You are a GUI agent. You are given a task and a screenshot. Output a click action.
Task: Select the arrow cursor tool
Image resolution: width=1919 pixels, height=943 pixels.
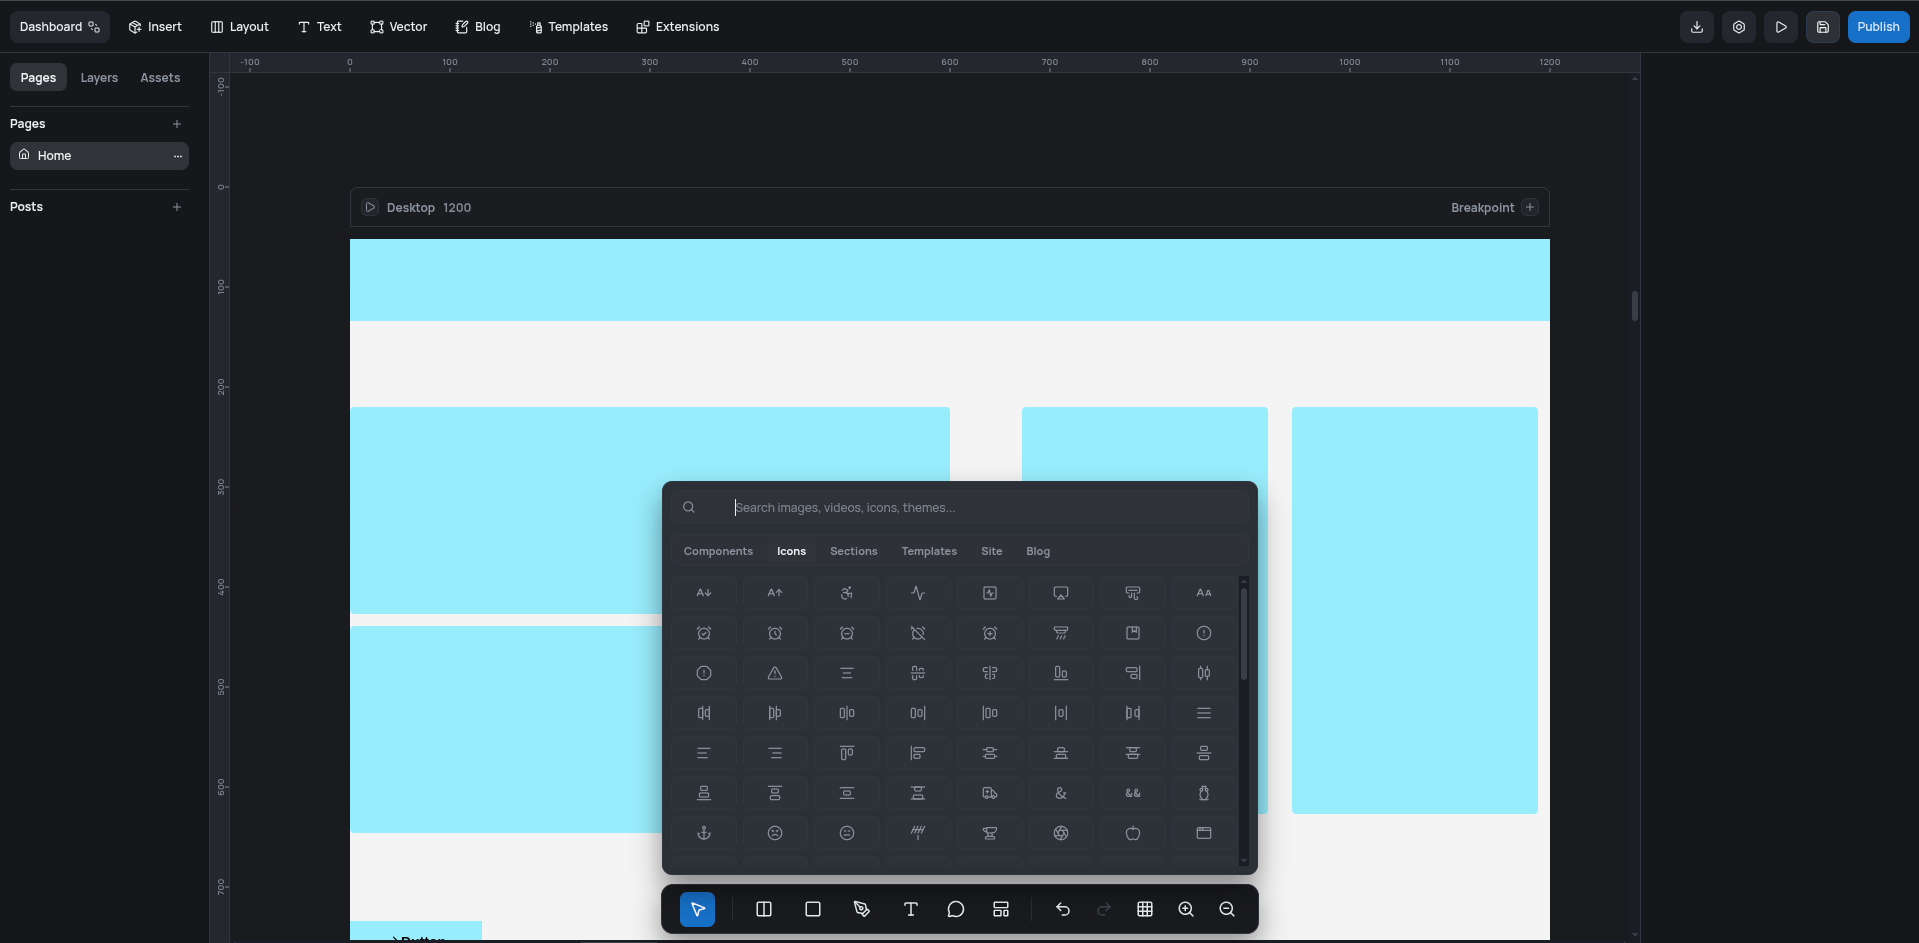point(697,909)
